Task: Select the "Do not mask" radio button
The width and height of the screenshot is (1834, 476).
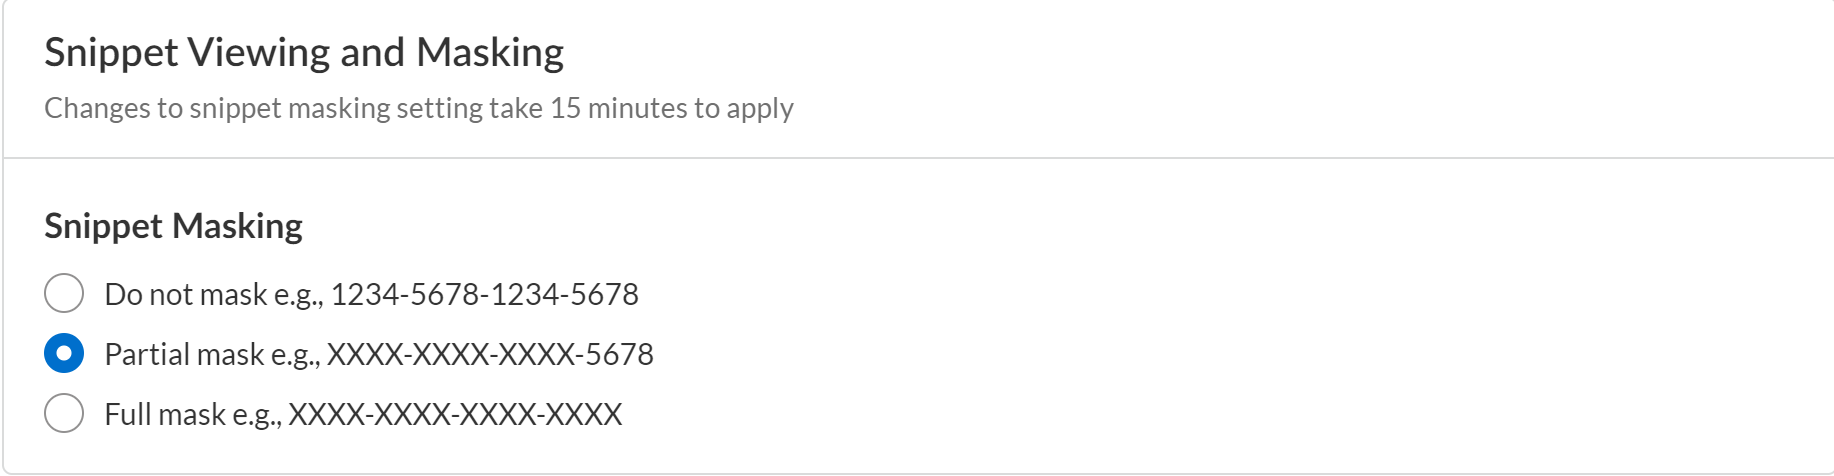Action: coord(64,294)
